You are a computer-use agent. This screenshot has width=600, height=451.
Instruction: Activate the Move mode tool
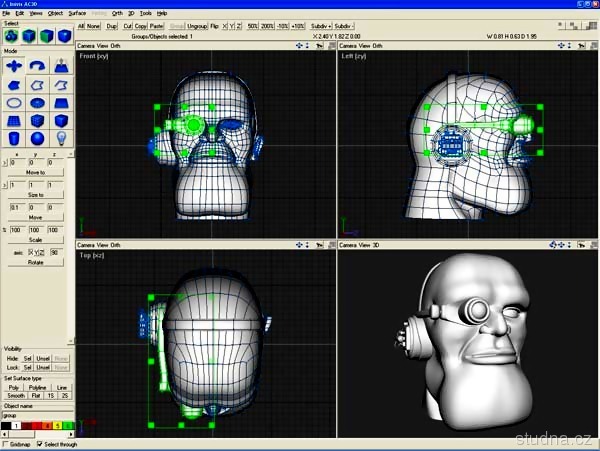point(14,65)
